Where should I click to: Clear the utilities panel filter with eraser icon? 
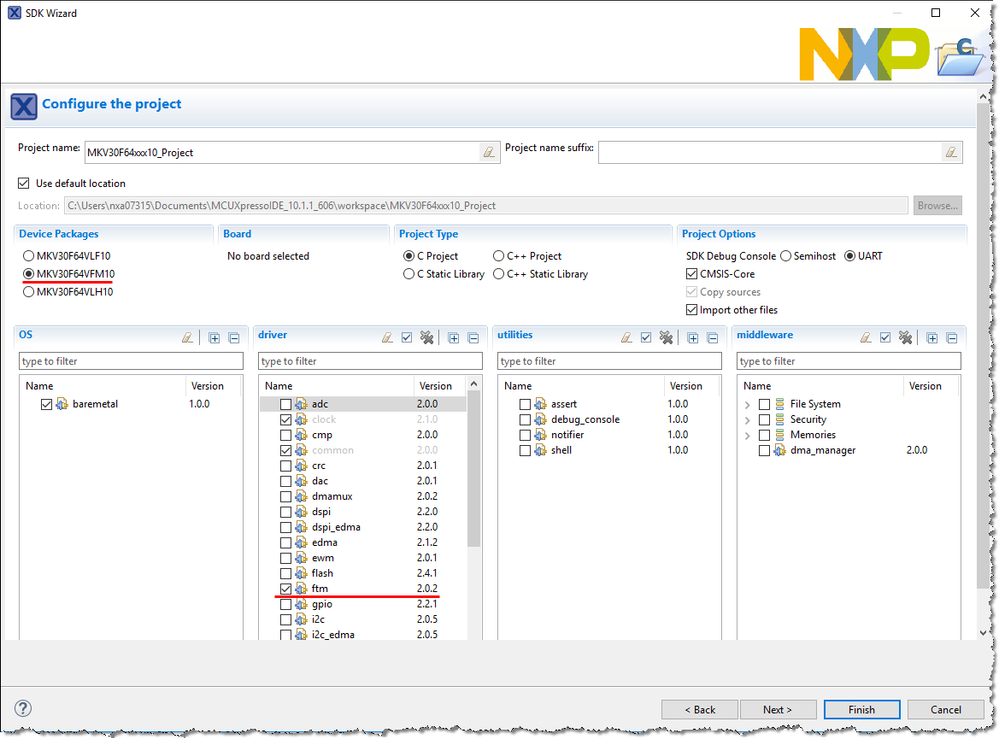[x=627, y=338]
